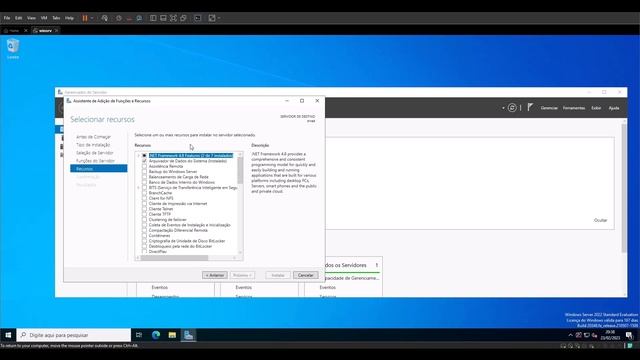Click the taskbar clock and date
This screenshot has height=360, width=640.
[610, 335]
